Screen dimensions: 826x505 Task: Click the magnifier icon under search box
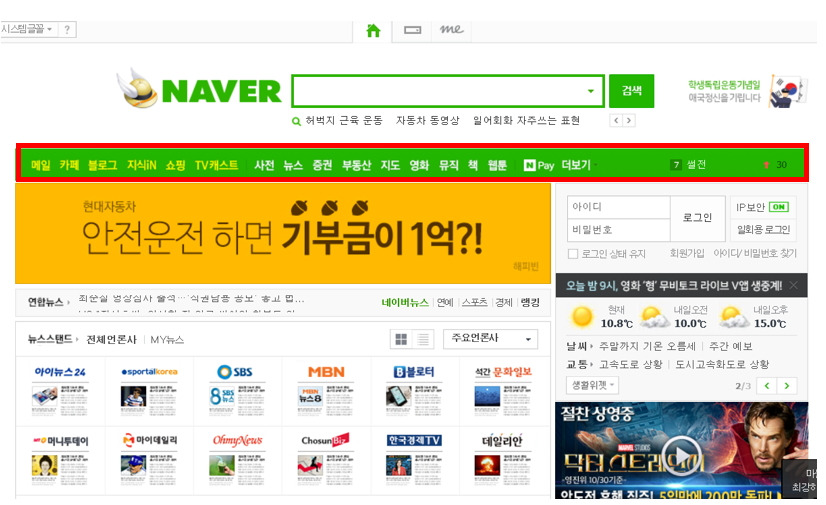pos(296,121)
